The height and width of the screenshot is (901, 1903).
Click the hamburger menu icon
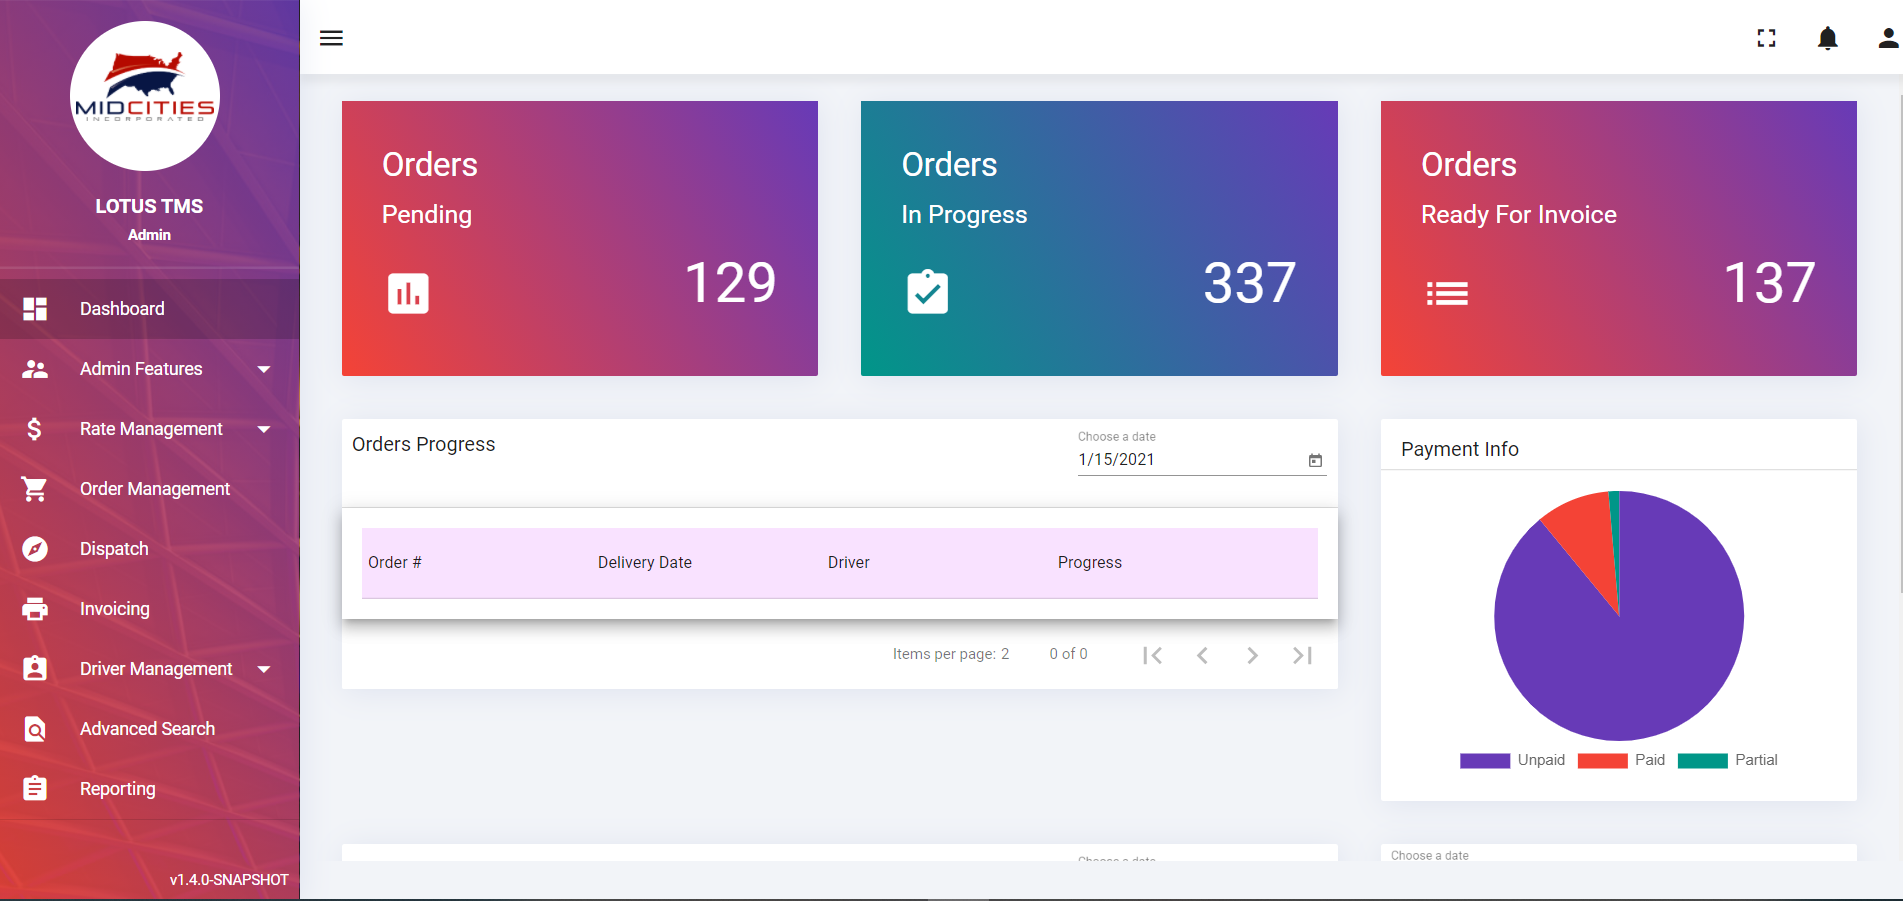pyautogui.click(x=331, y=38)
